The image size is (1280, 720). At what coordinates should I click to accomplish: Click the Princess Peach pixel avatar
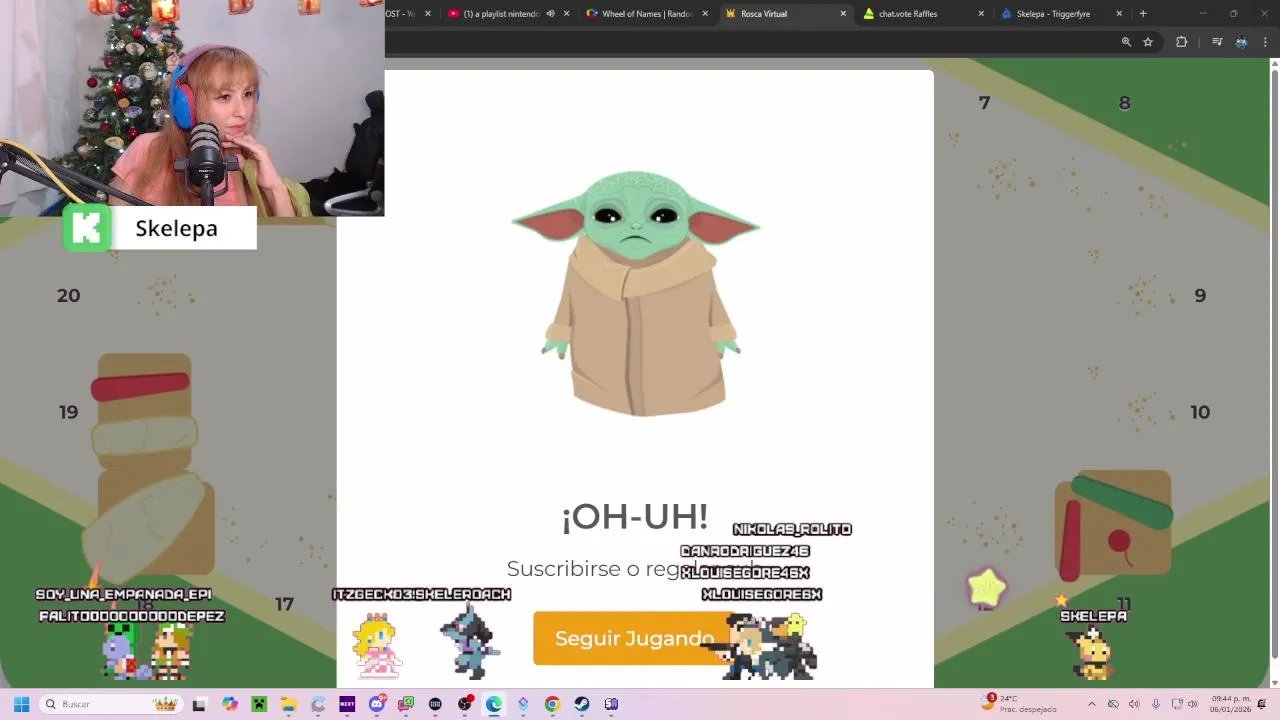click(x=376, y=645)
